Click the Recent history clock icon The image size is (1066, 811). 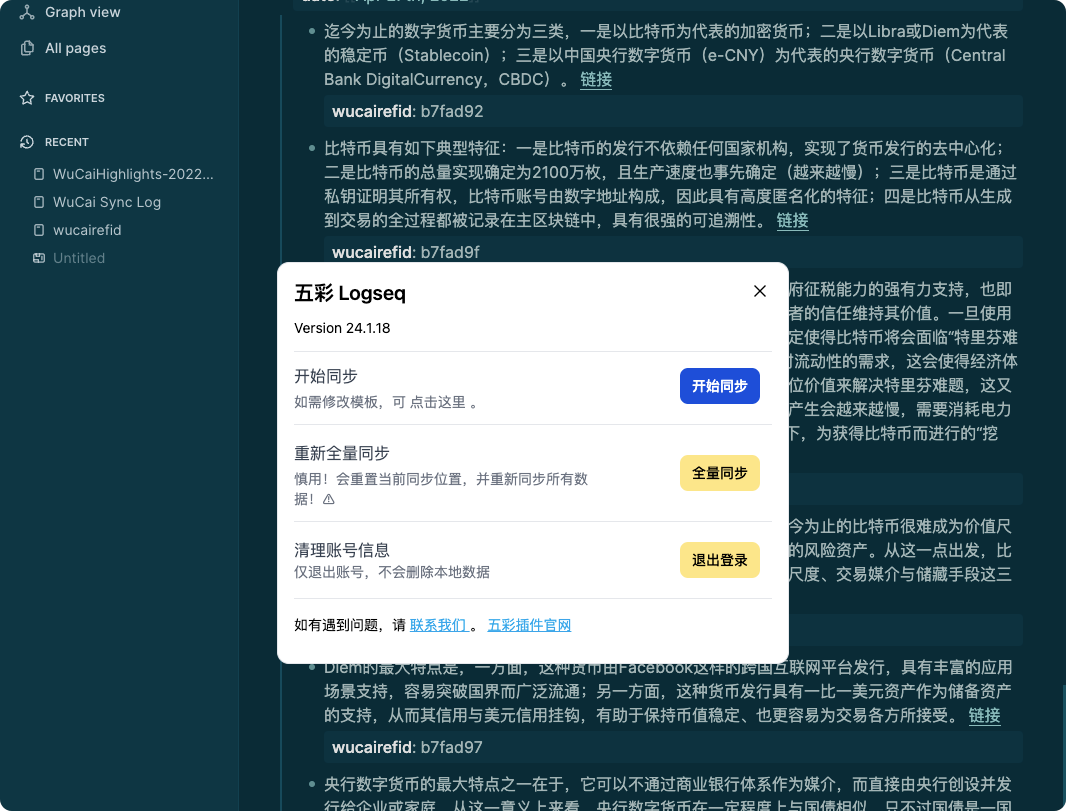tap(27, 142)
